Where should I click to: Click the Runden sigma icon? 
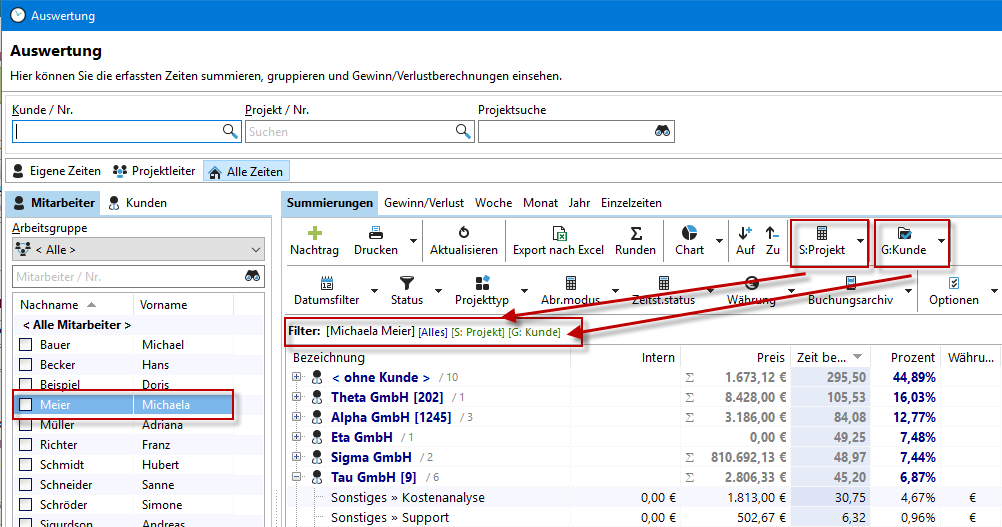coord(635,233)
